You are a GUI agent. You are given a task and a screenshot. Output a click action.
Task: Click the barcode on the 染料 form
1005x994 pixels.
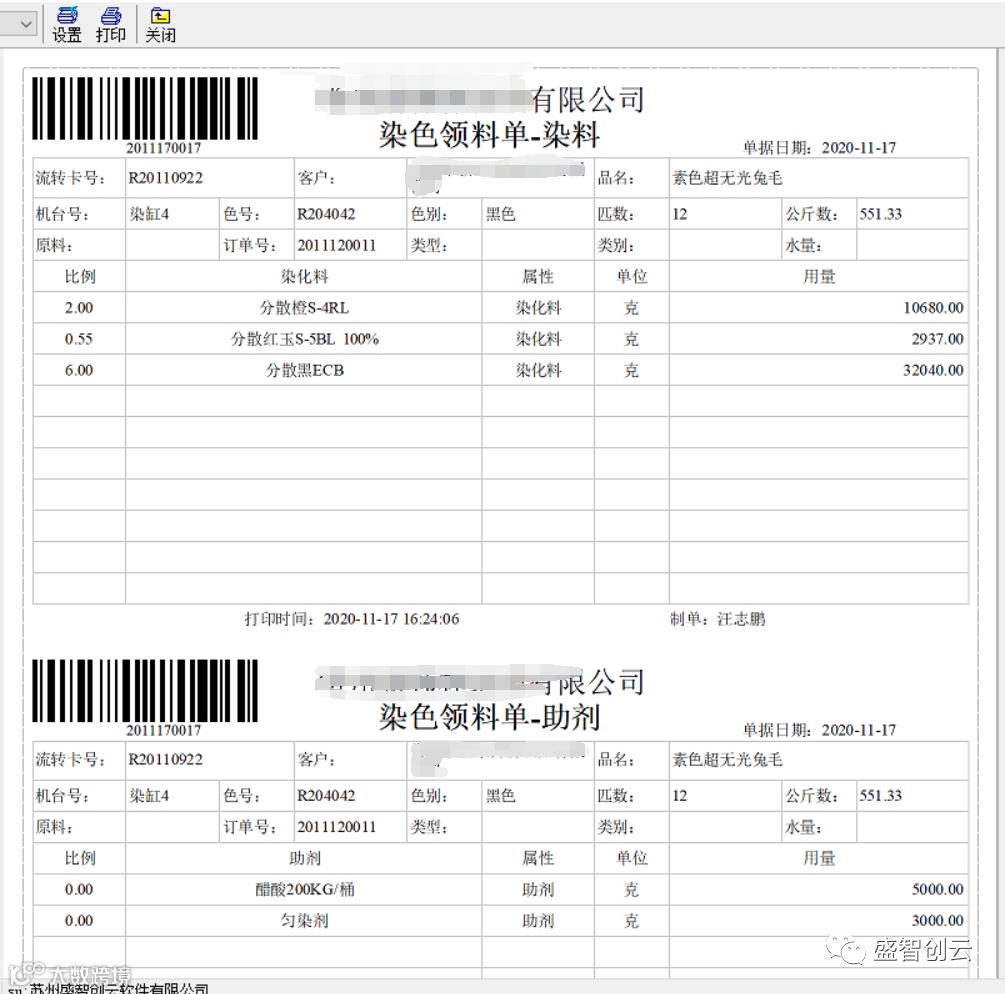tap(145, 108)
